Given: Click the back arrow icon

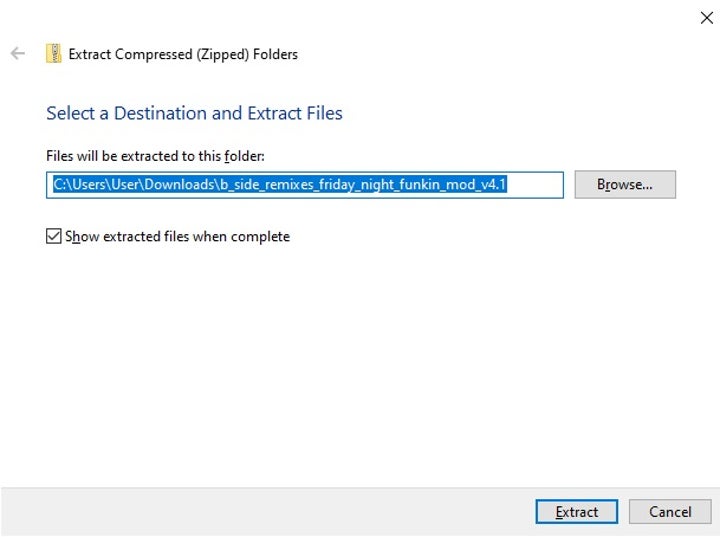Looking at the screenshot, I should (18, 54).
